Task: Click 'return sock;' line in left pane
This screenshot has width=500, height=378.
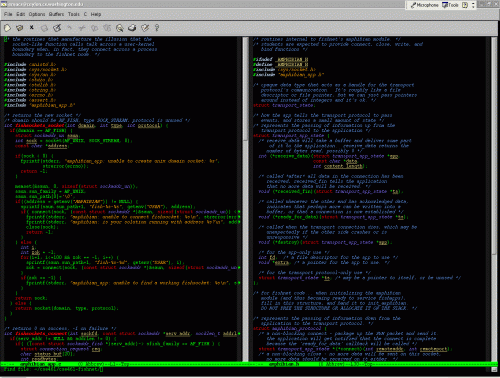Action: (x=31, y=298)
